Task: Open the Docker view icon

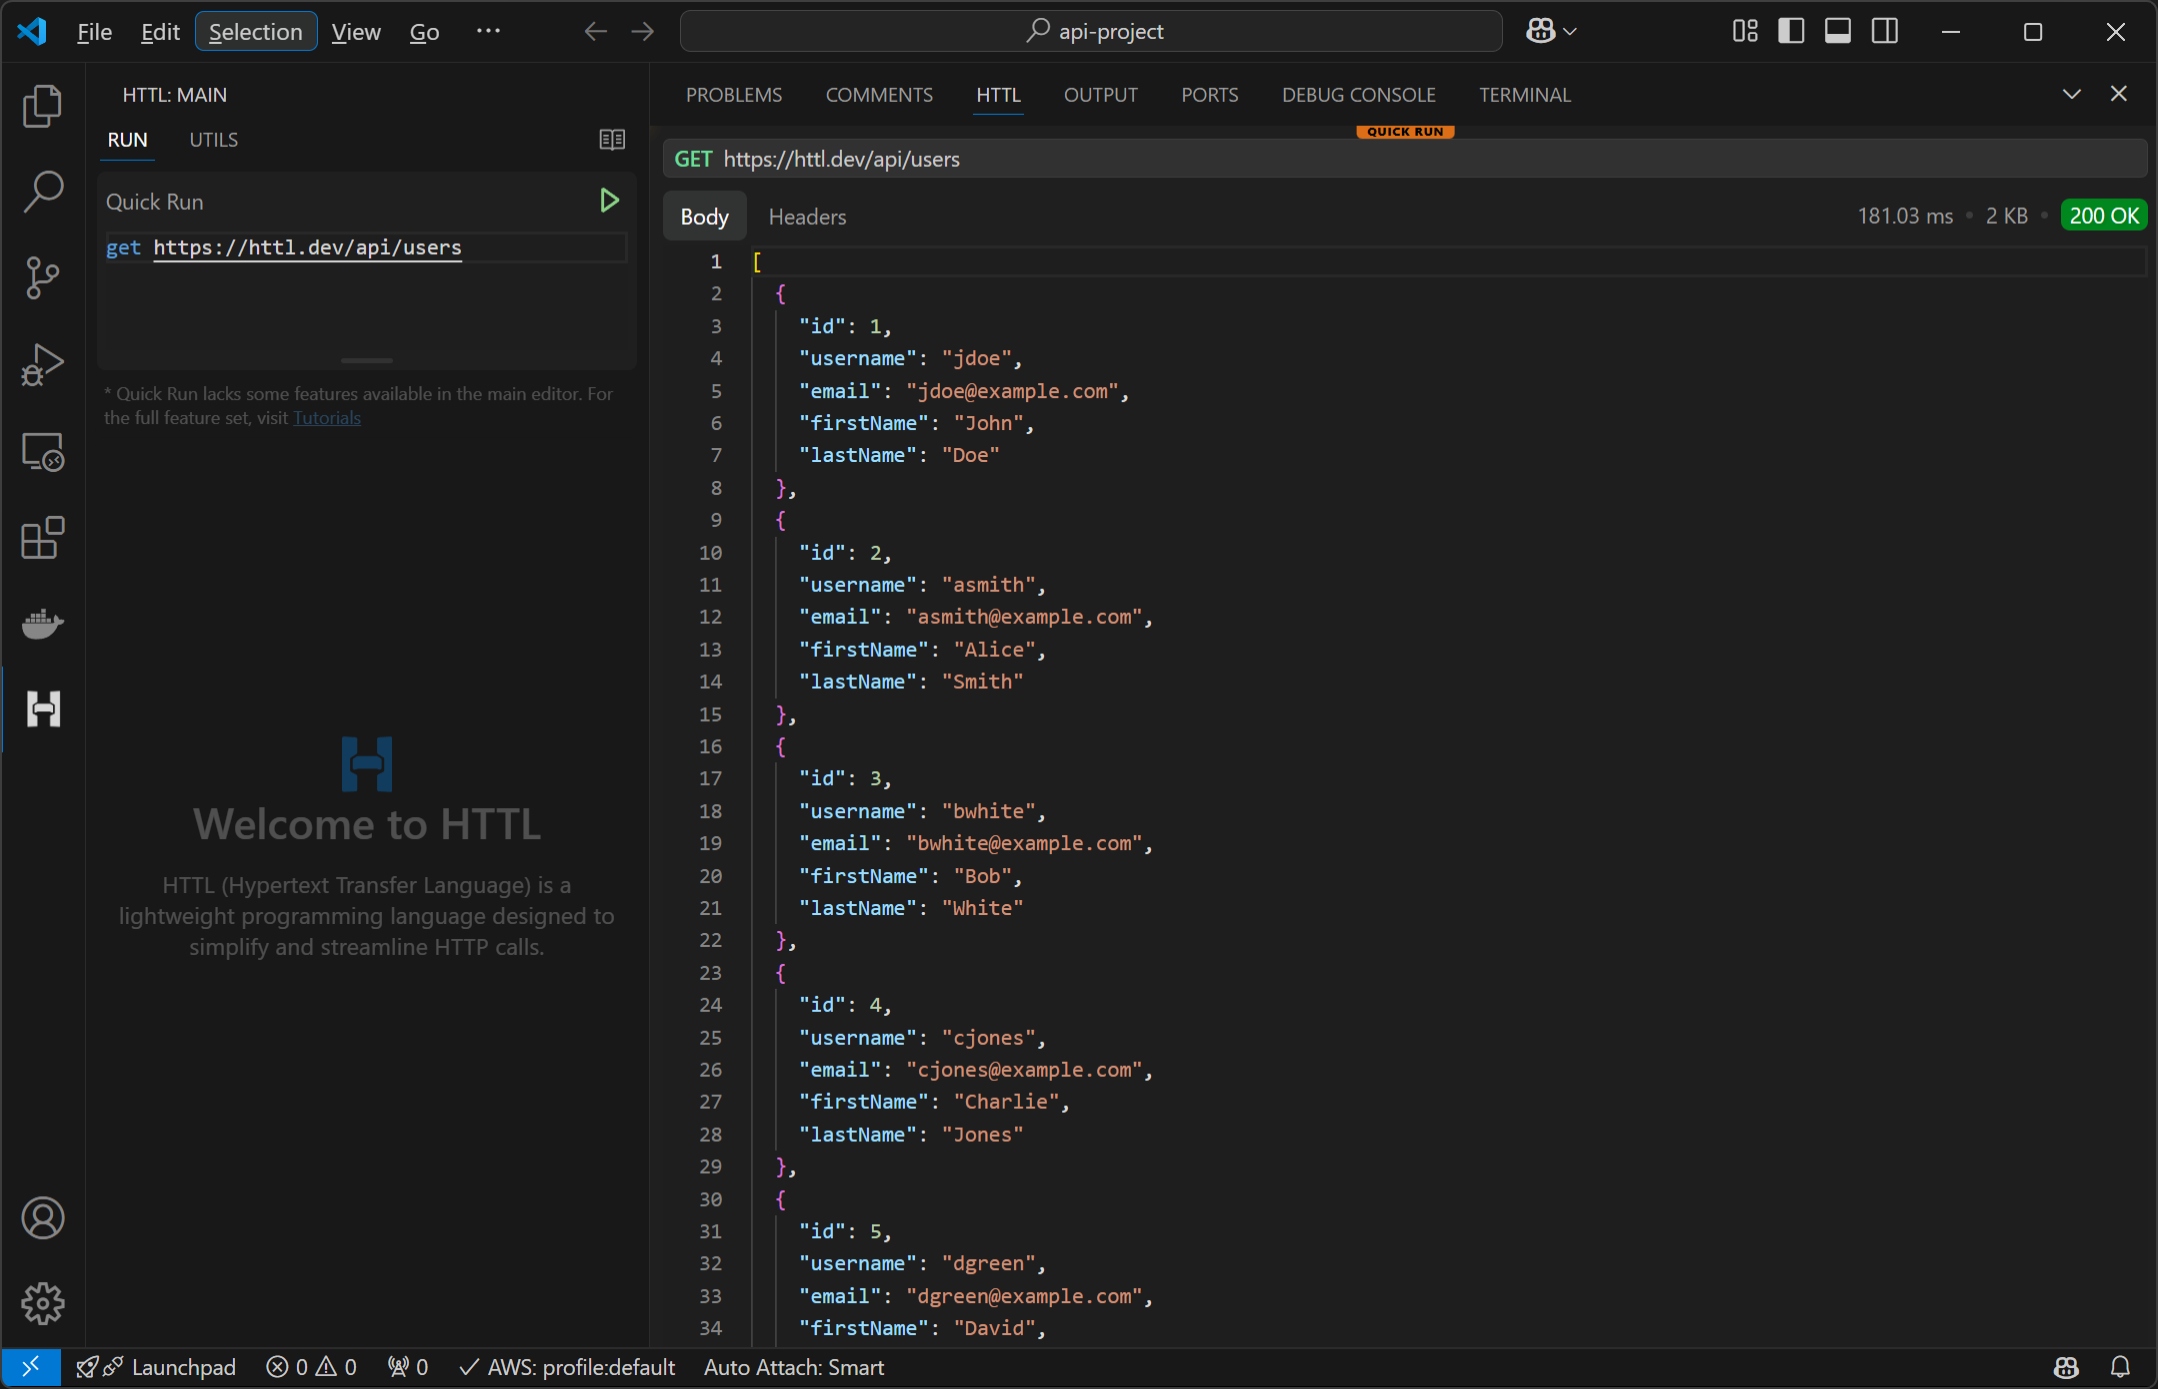Action: 42,624
